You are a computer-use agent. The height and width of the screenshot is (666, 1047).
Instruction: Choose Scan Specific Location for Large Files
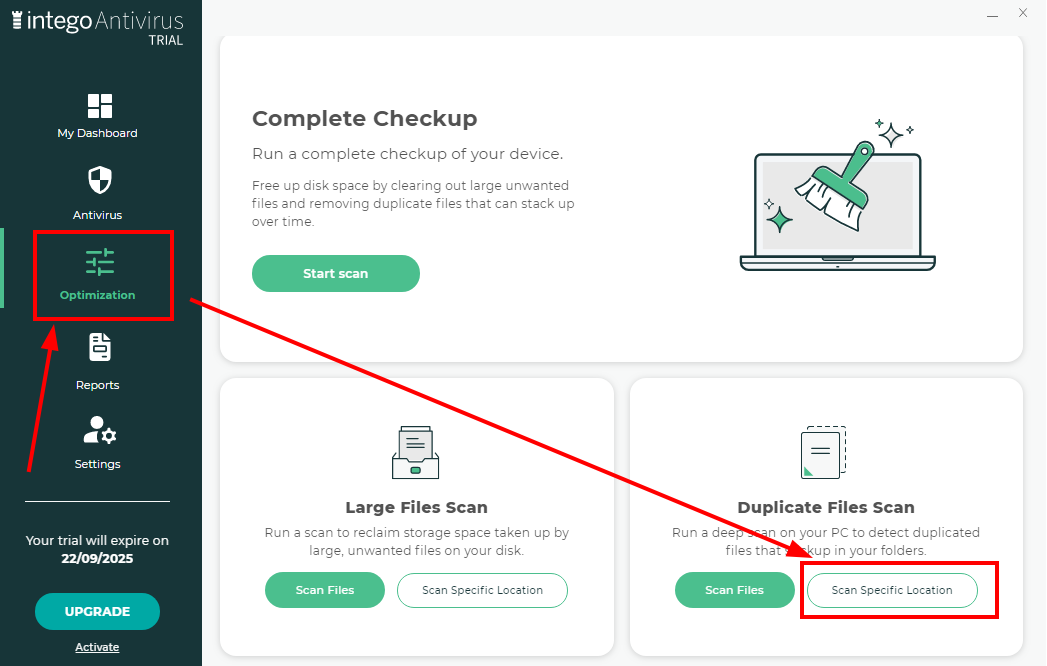[482, 590]
